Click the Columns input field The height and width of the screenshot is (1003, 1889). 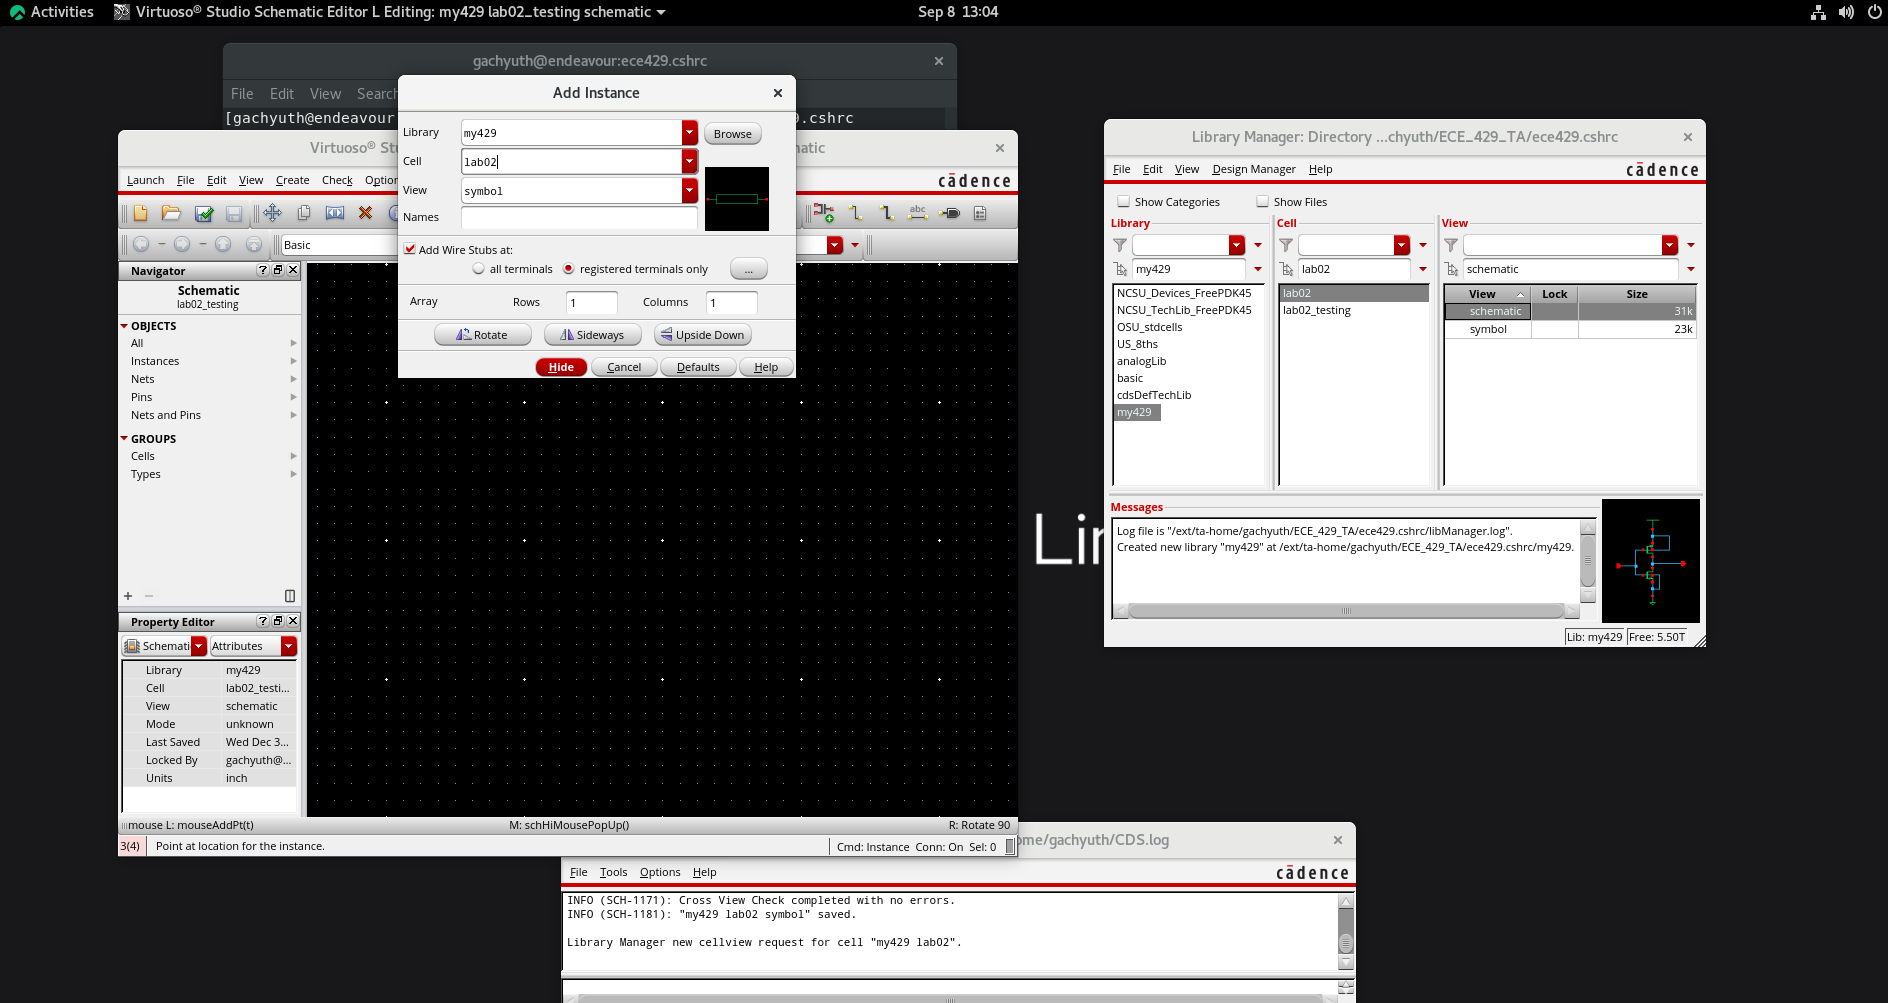732,302
